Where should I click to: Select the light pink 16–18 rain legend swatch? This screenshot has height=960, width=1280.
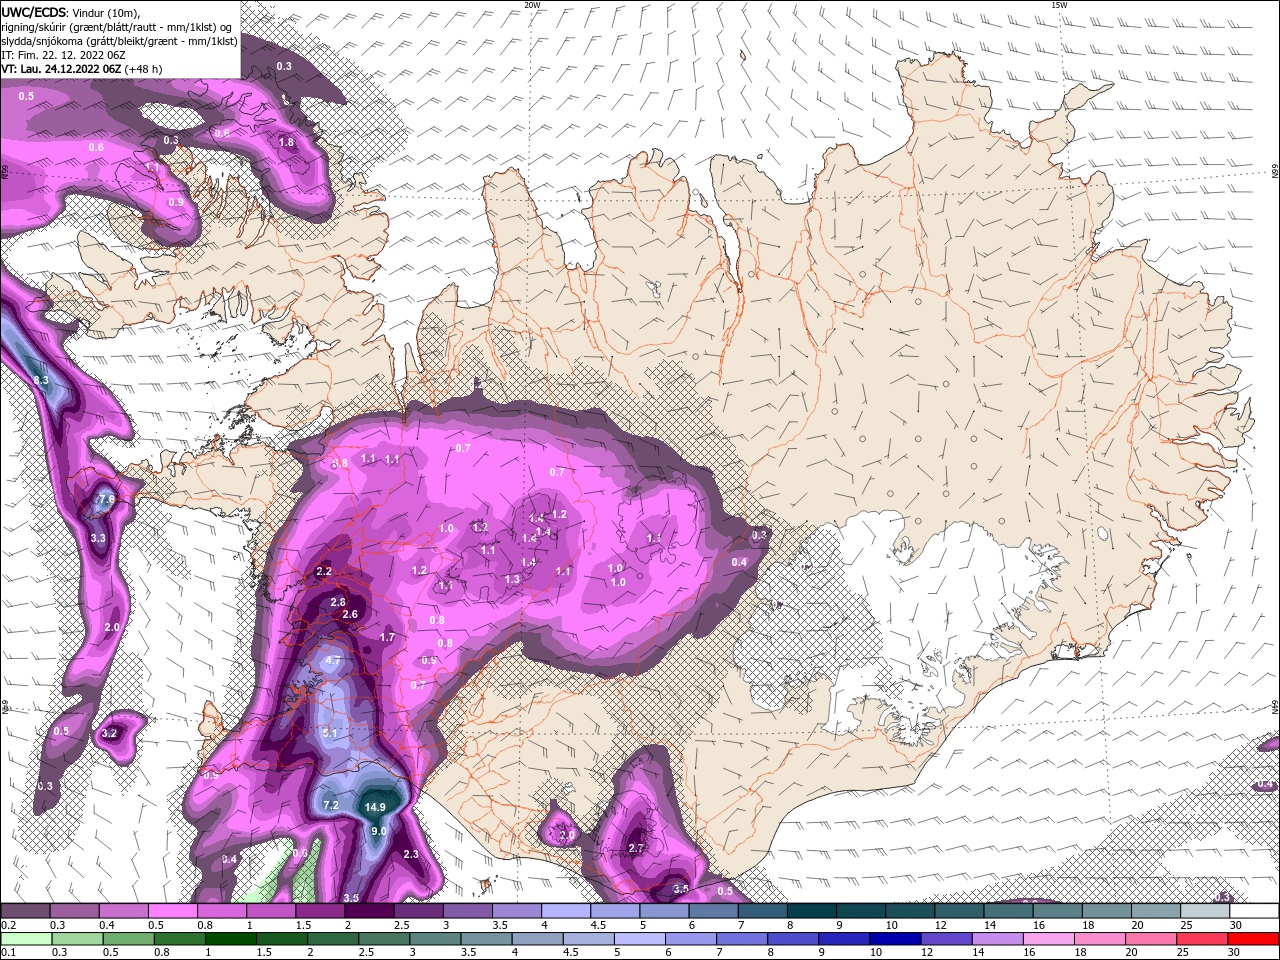click(1047, 938)
